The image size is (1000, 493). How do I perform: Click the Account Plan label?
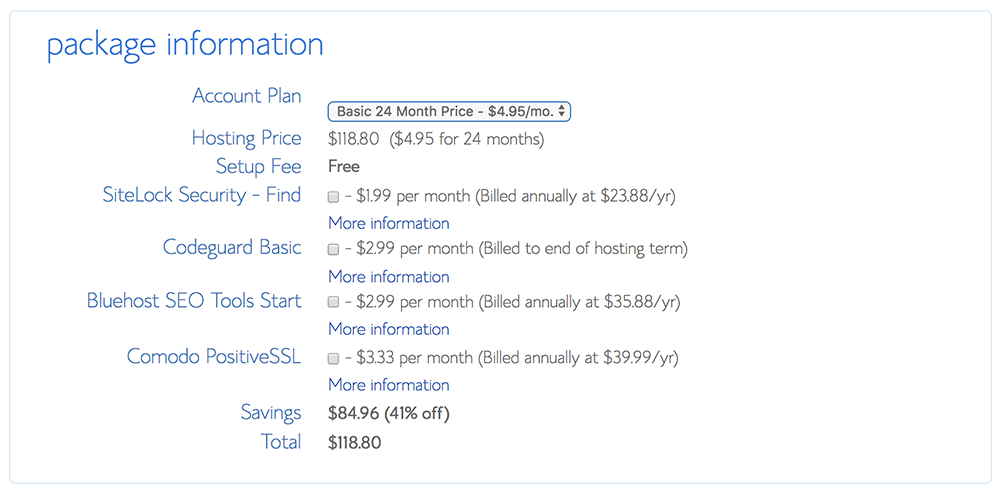coord(246,96)
